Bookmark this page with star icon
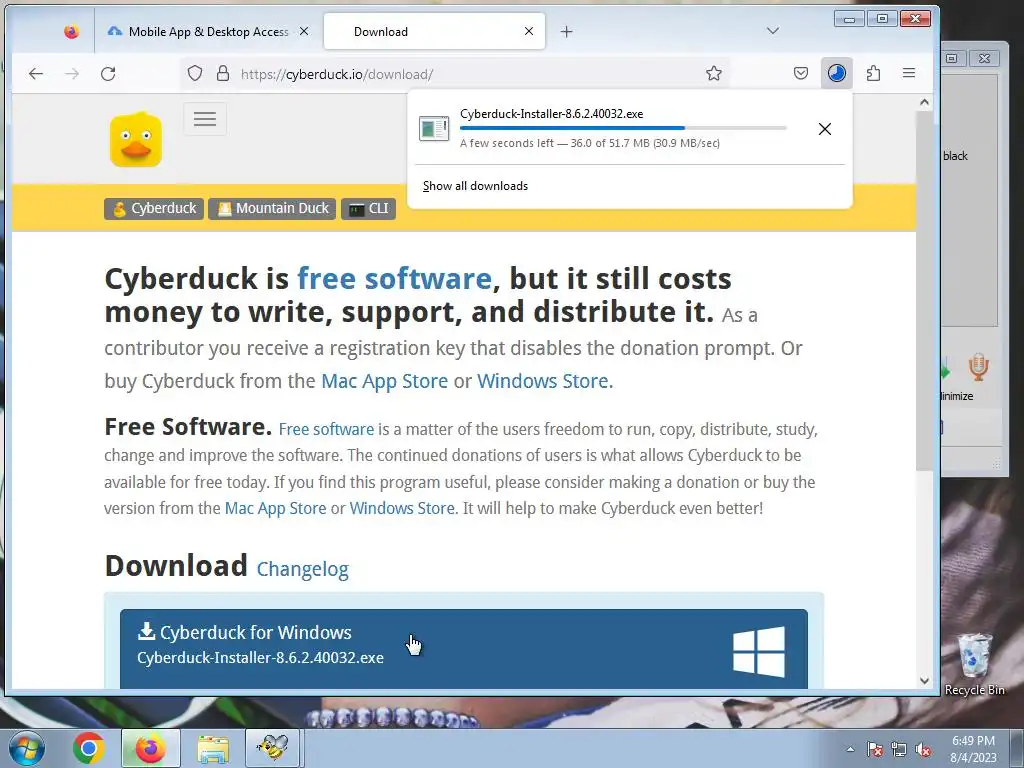 pyautogui.click(x=713, y=74)
